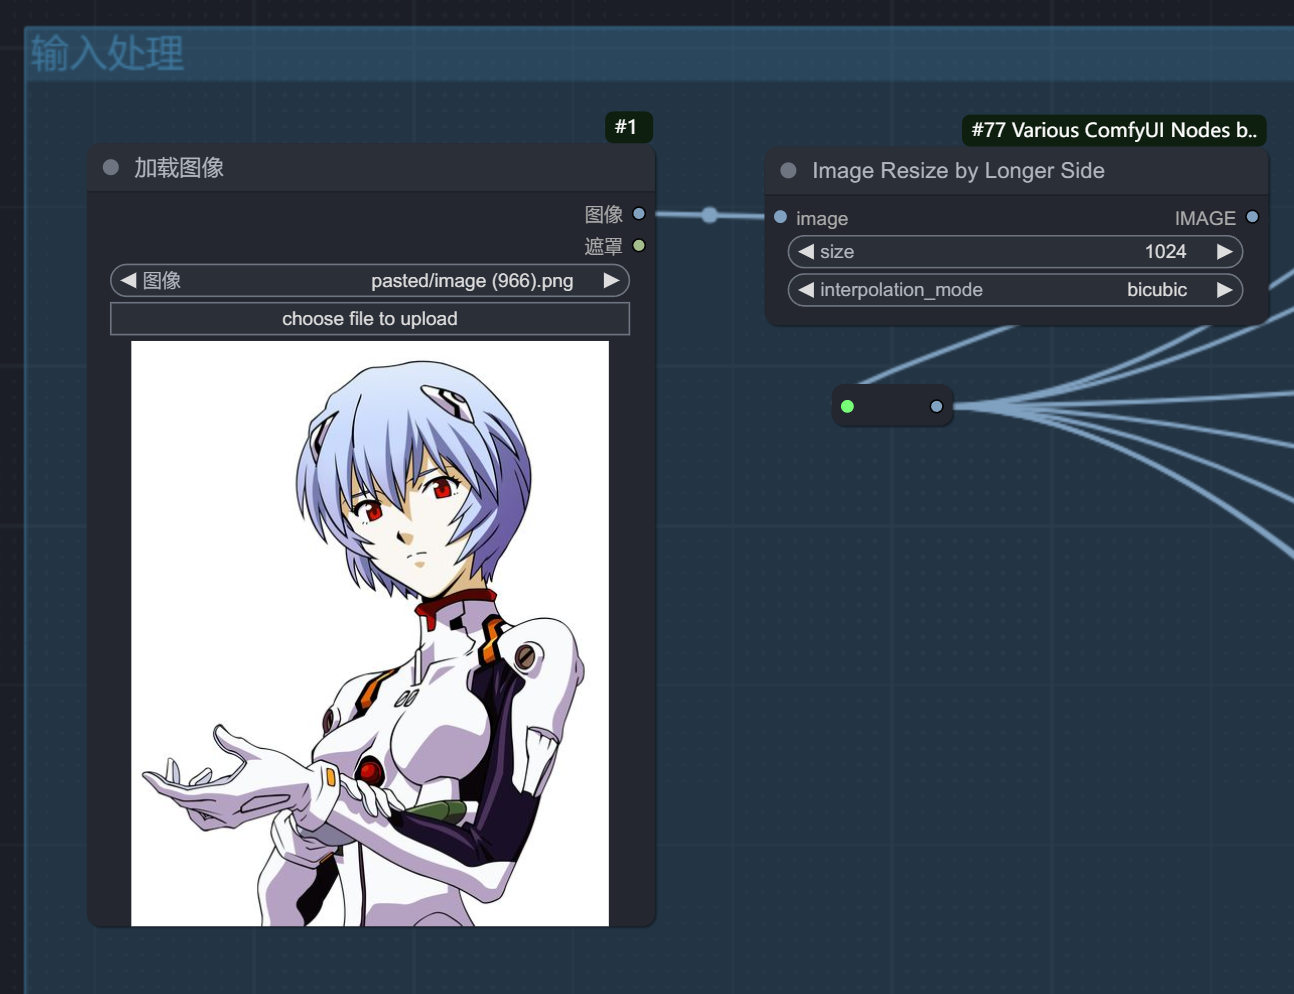Click the link midpoint dot between nodes
This screenshot has width=1294, height=994.
pos(710,215)
